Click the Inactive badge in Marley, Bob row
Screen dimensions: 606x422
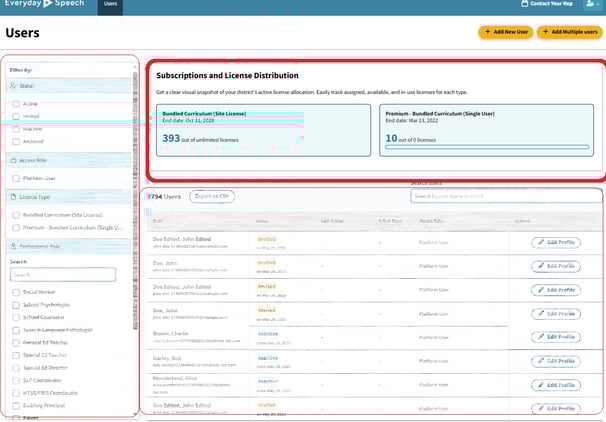[x=268, y=358]
